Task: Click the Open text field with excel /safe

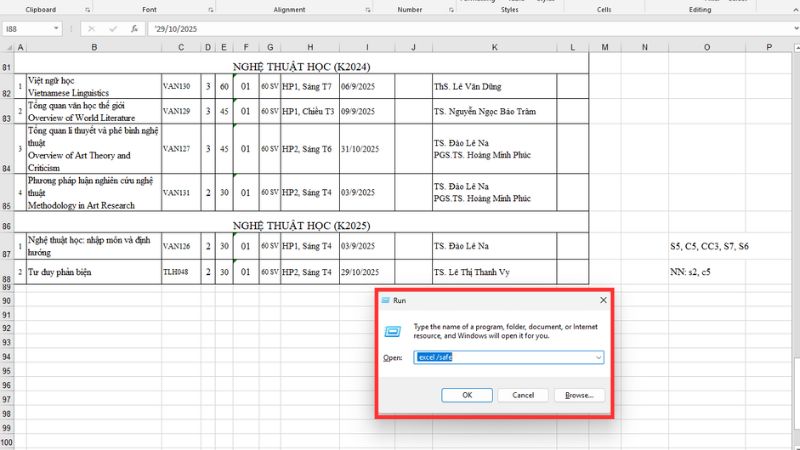Action: pyautogui.click(x=503, y=357)
